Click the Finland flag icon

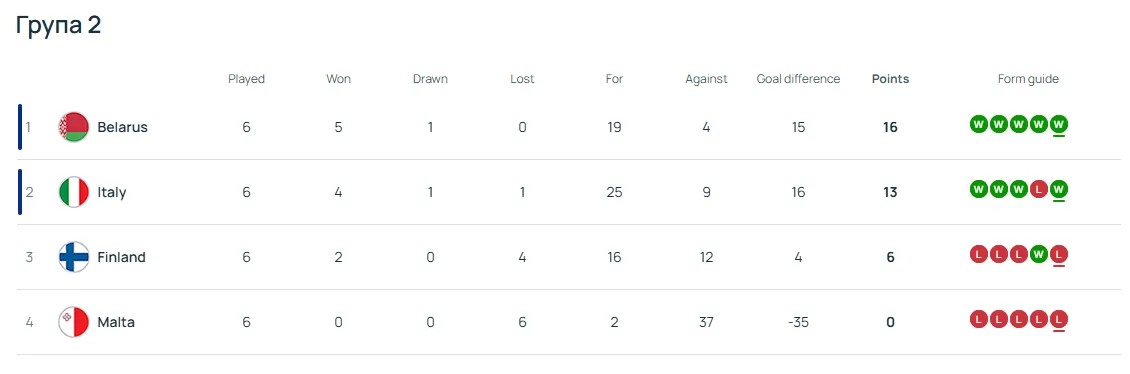(74, 257)
